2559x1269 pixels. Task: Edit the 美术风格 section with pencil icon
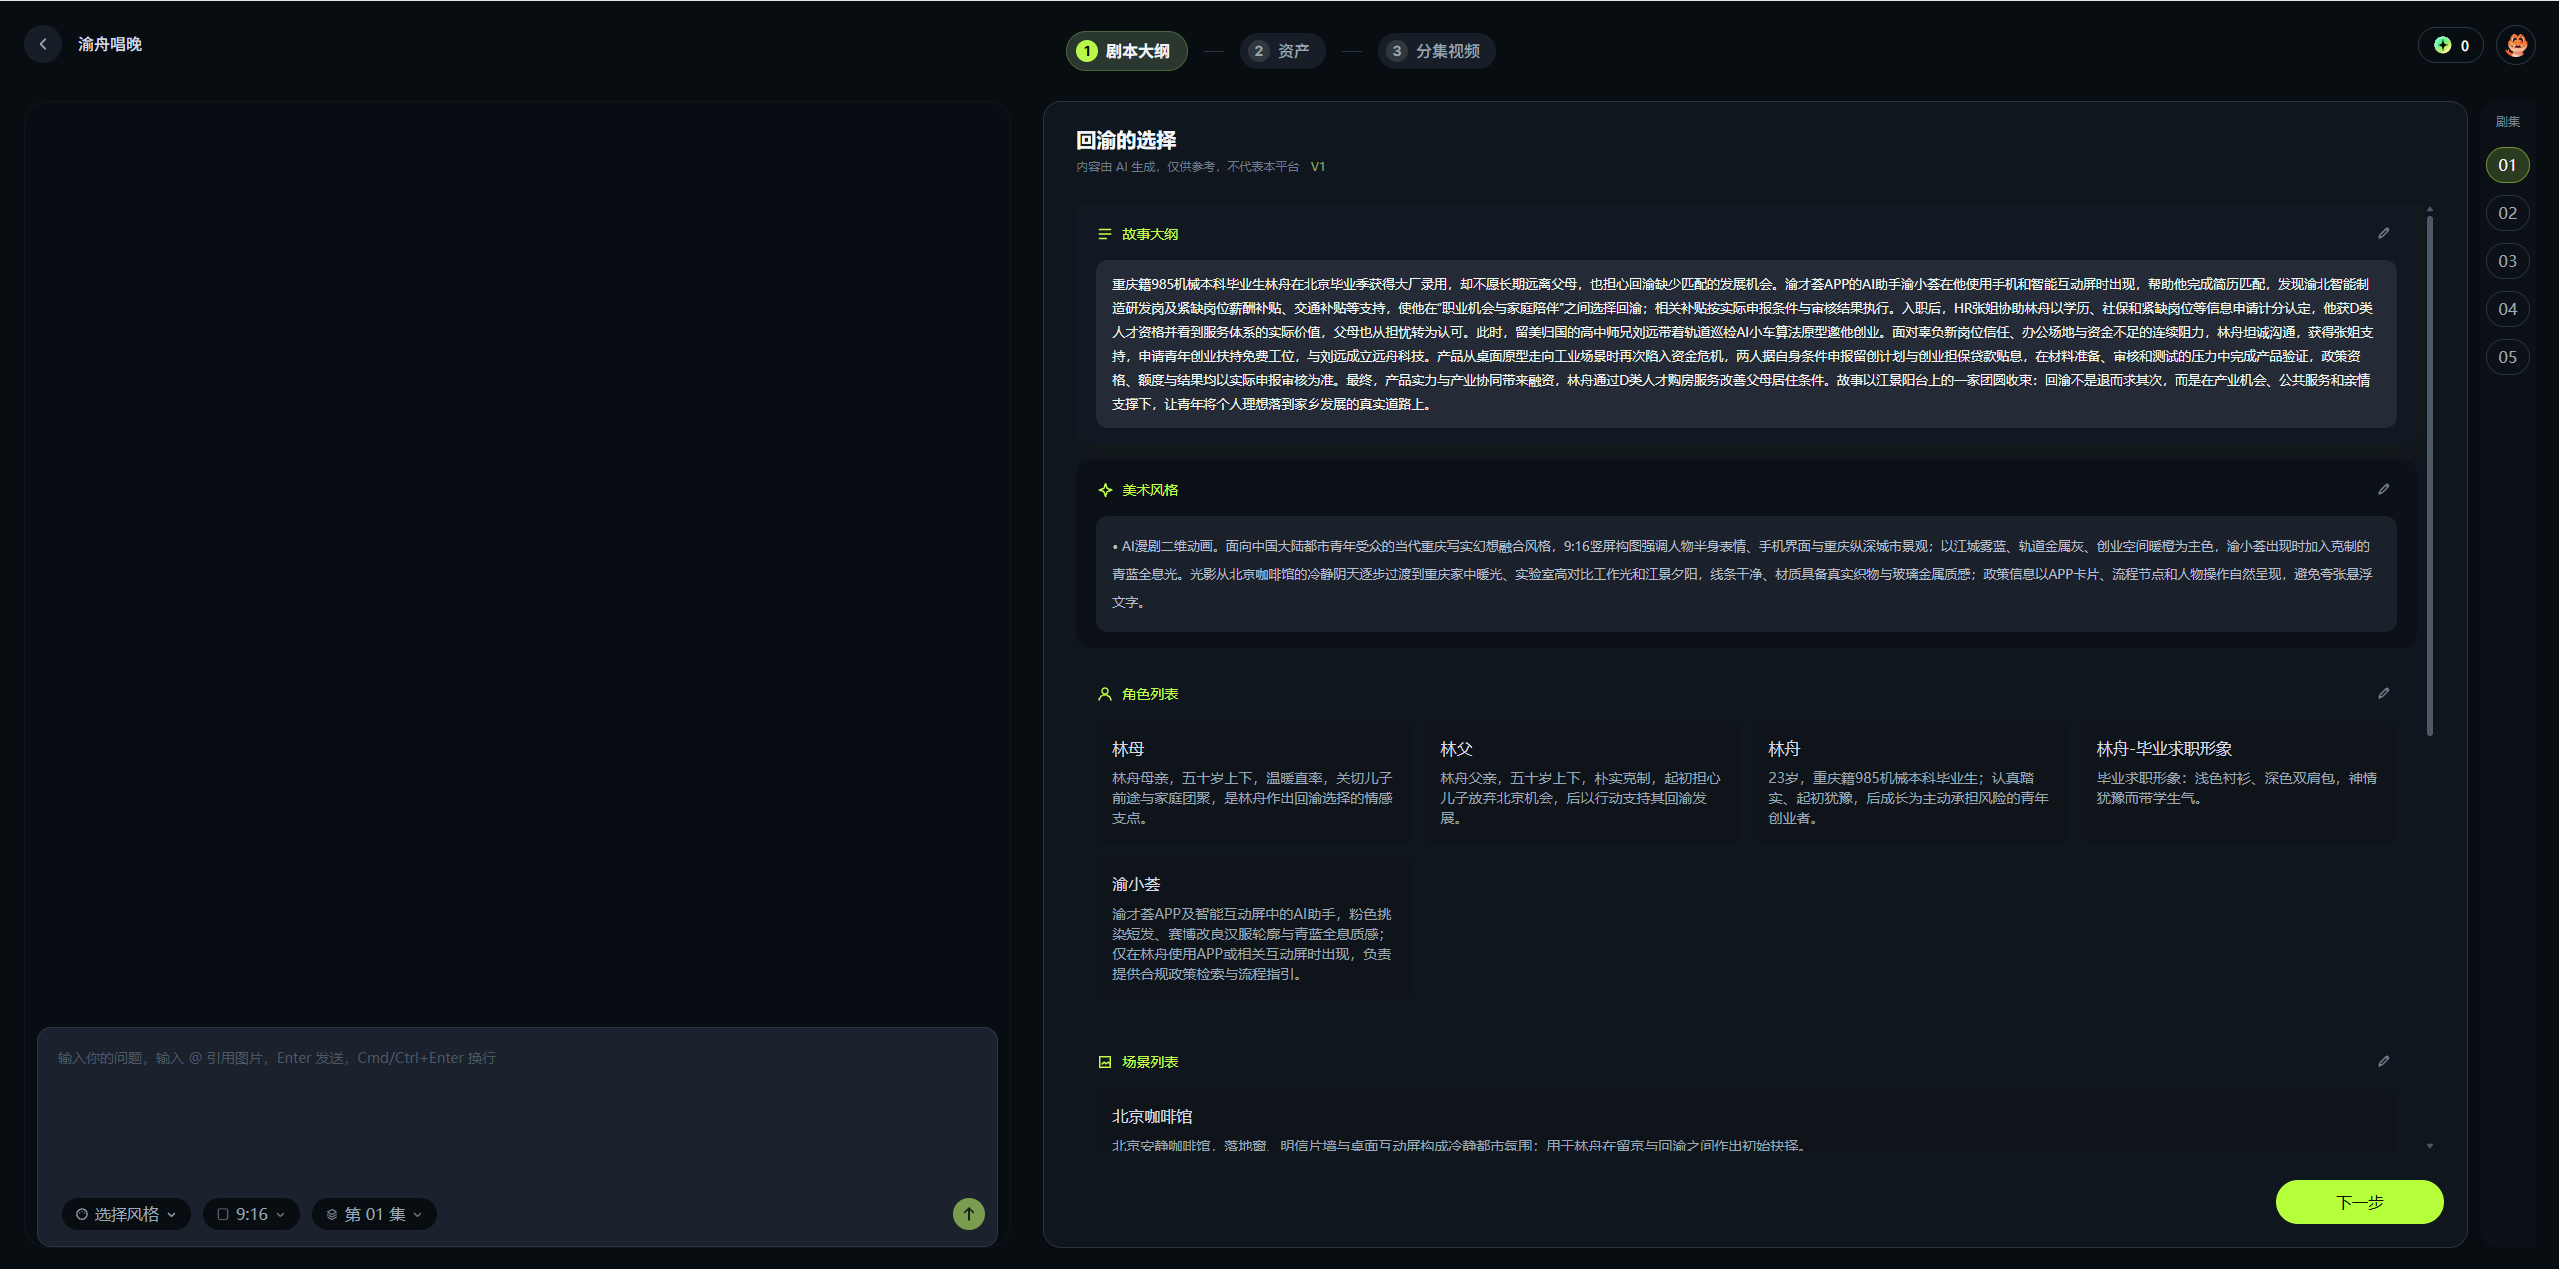(x=2383, y=489)
